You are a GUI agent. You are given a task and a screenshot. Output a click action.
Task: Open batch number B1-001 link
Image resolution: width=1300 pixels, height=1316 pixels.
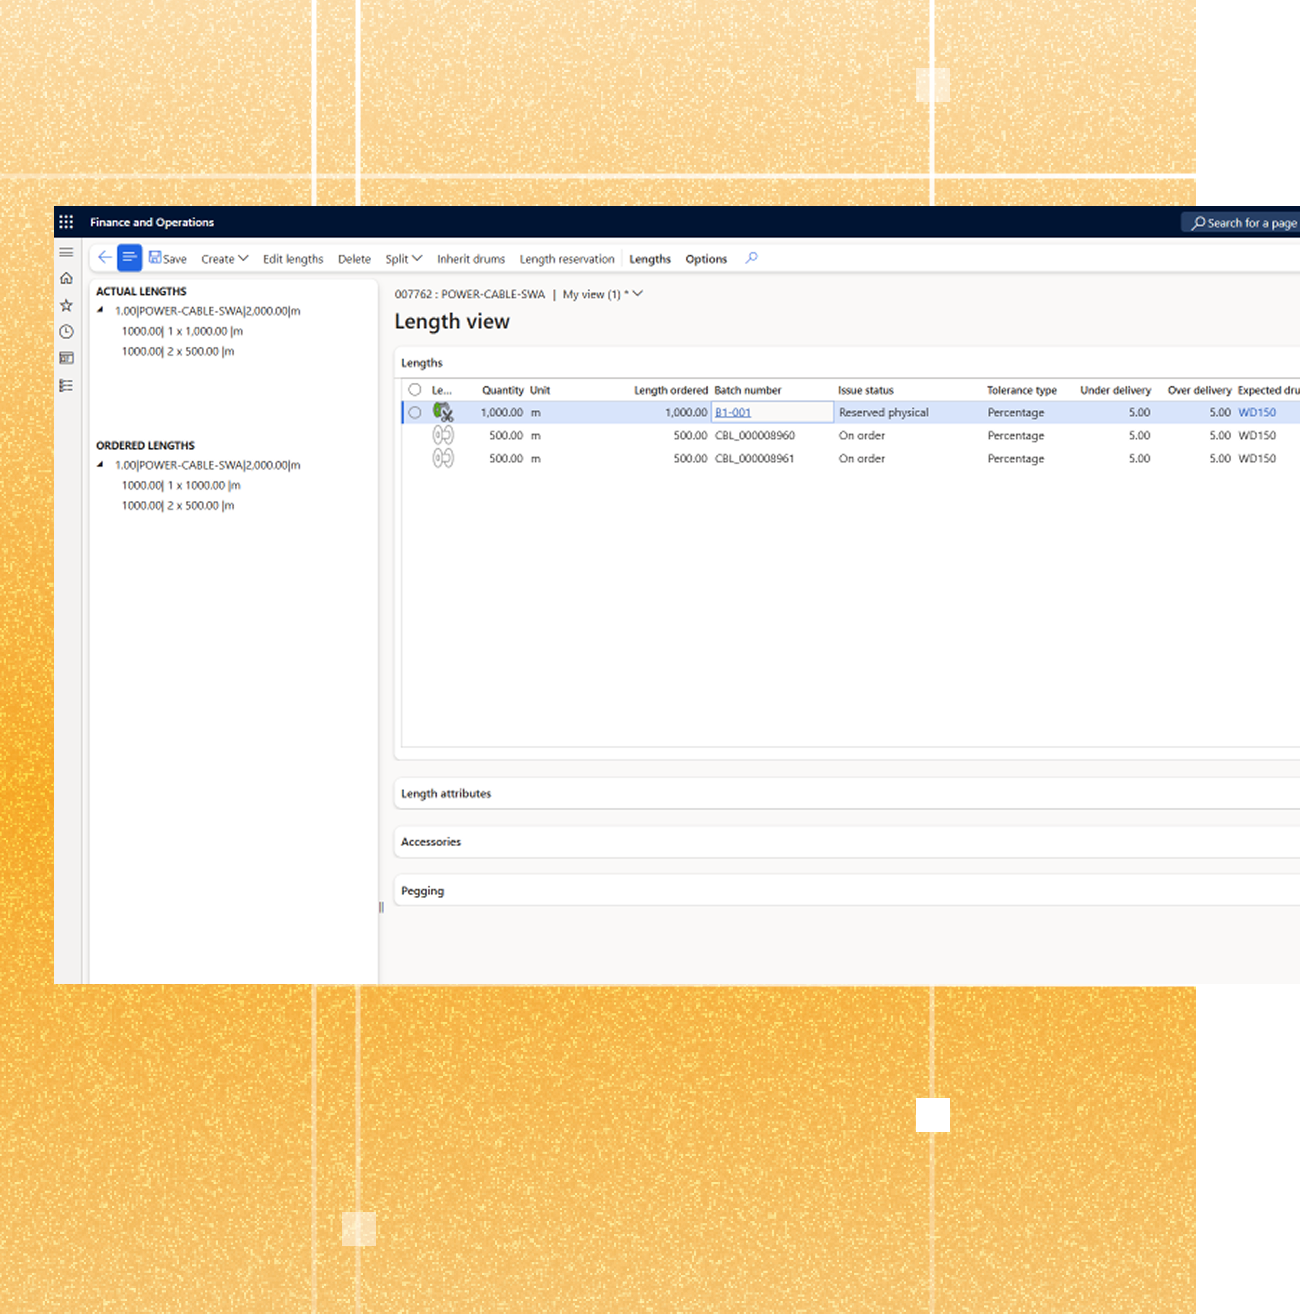(x=733, y=412)
